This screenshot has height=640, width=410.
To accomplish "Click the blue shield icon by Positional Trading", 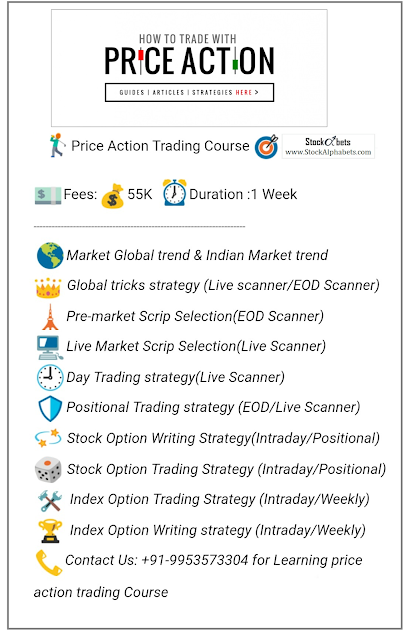I will tap(50, 409).
